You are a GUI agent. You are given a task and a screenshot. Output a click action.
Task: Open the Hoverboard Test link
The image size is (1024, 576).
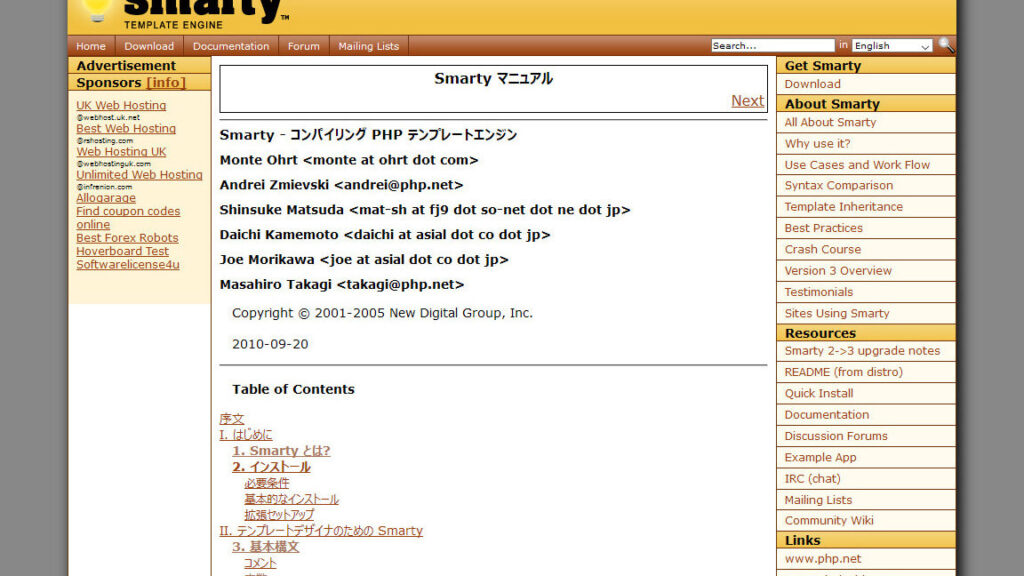click(x=122, y=251)
